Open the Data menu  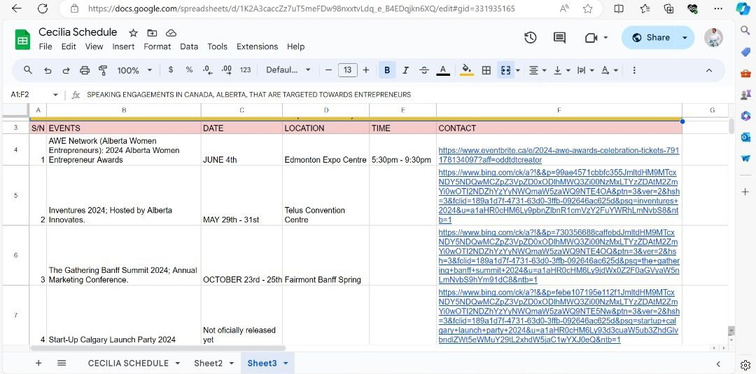(x=189, y=47)
